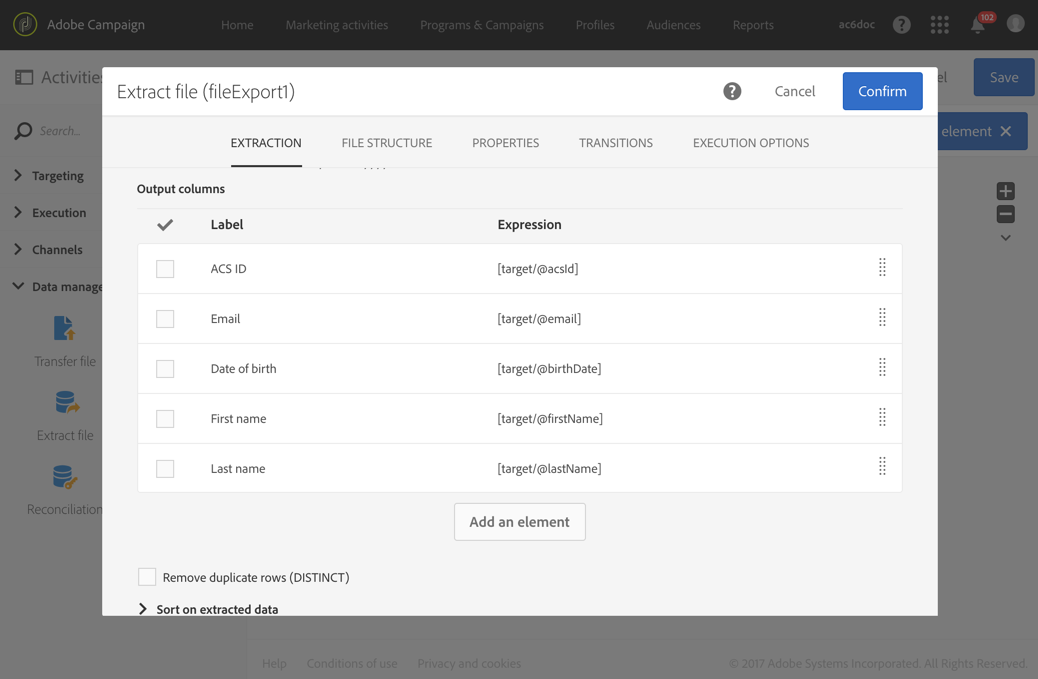This screenshot has width=1038, height=679.
Task: Switch to the File Structure tab
Action: tap(386, 143)
